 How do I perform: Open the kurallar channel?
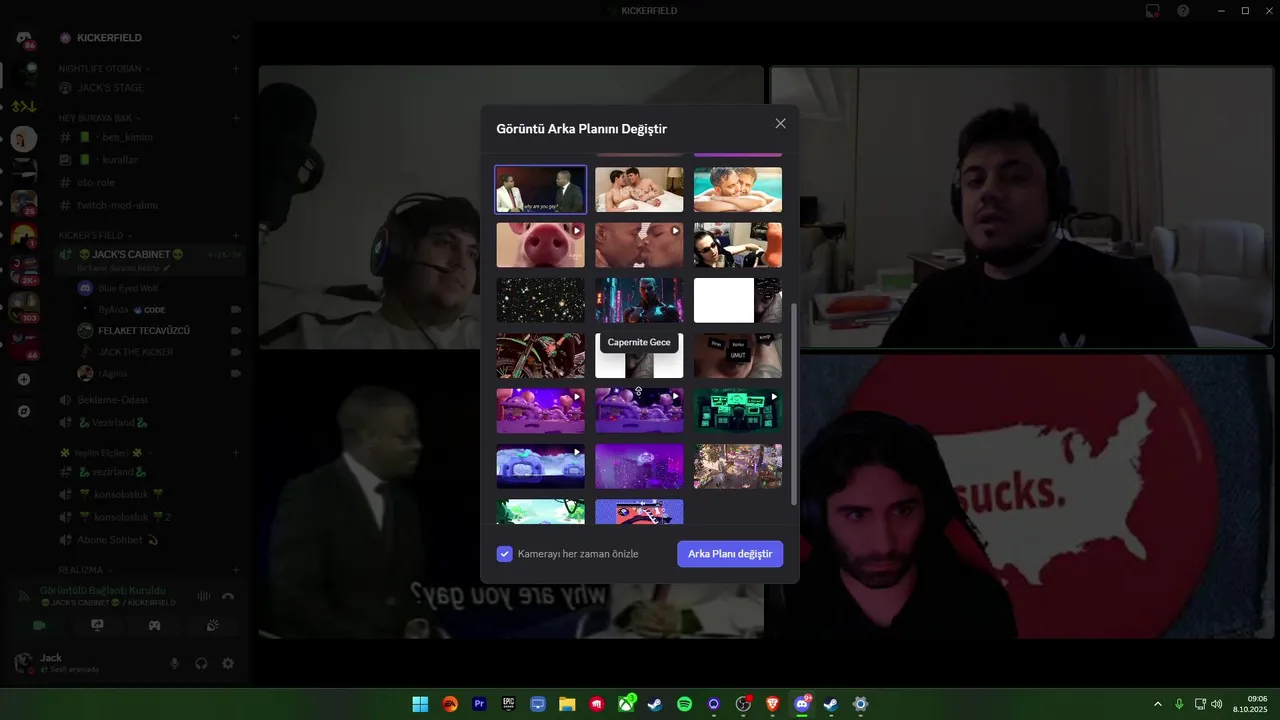(150, 160)
